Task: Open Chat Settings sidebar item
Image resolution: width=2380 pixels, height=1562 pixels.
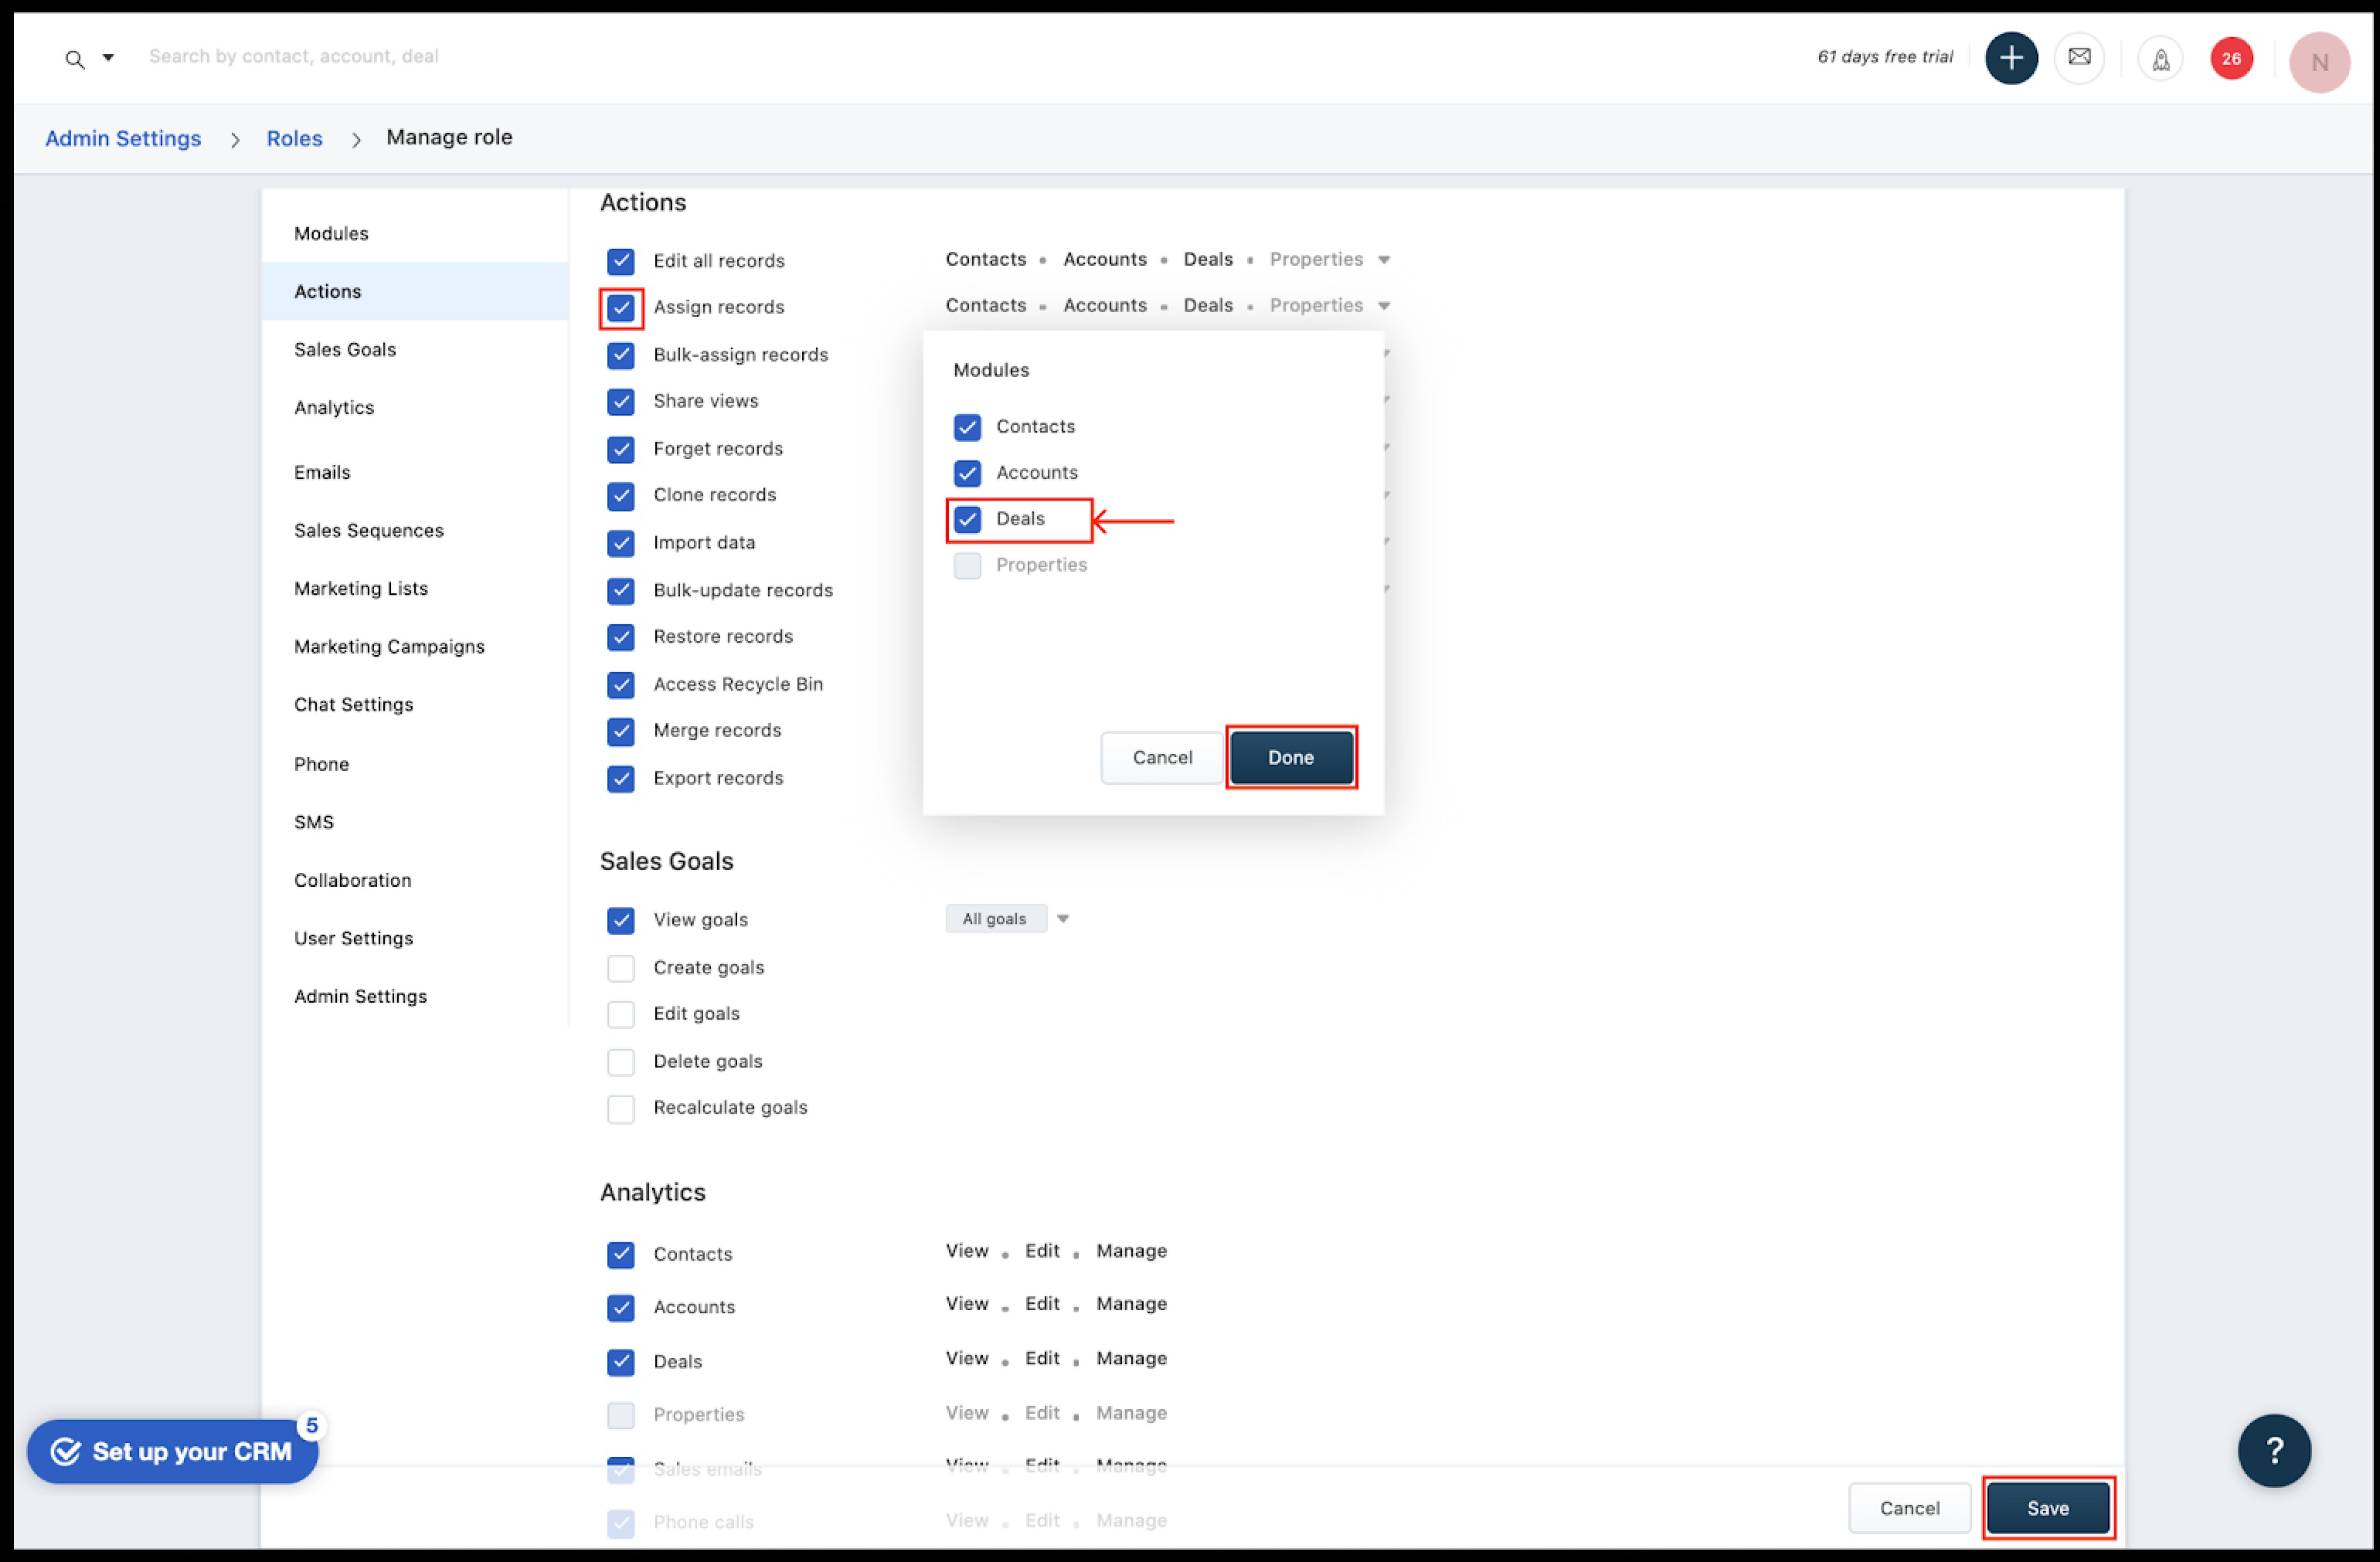Action: [x=415, y=704]
